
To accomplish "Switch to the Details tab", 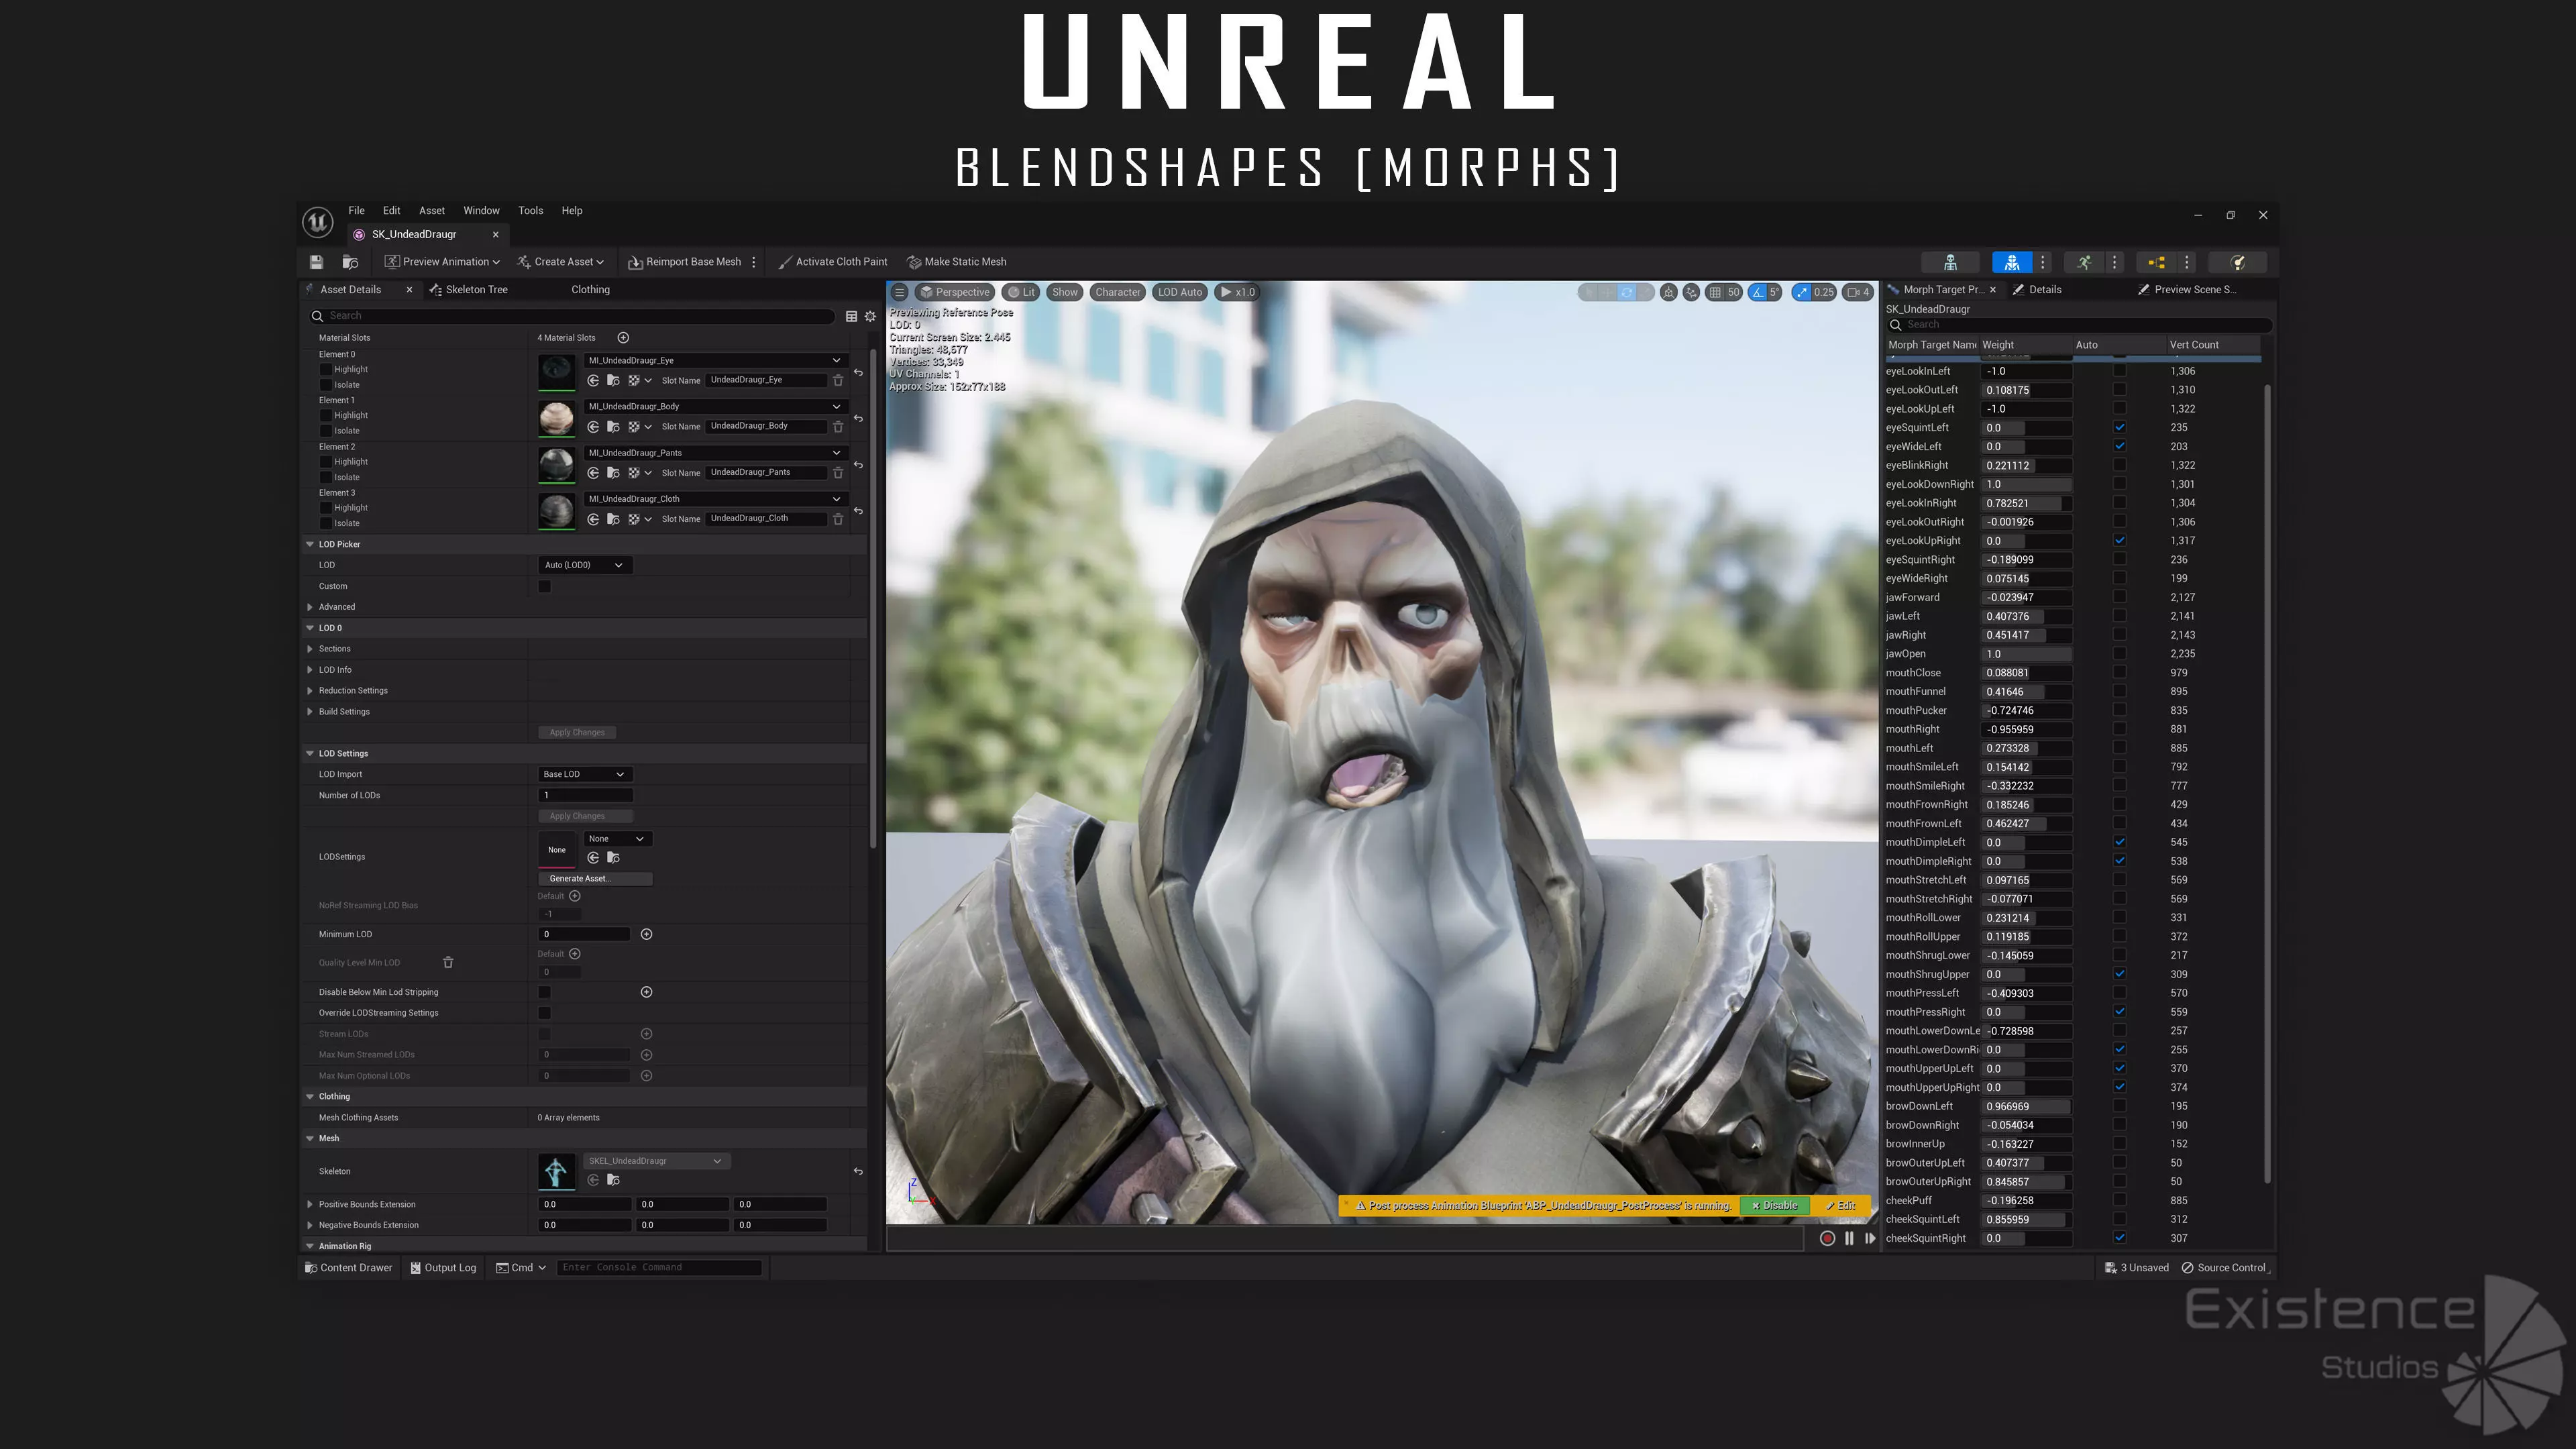I will [x=2037, y=290].
